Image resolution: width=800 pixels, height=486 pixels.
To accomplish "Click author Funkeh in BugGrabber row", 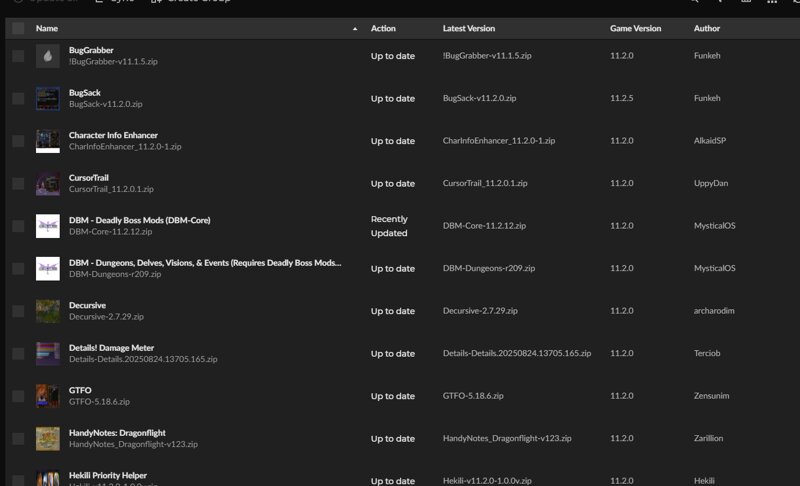I will point(707,56).
